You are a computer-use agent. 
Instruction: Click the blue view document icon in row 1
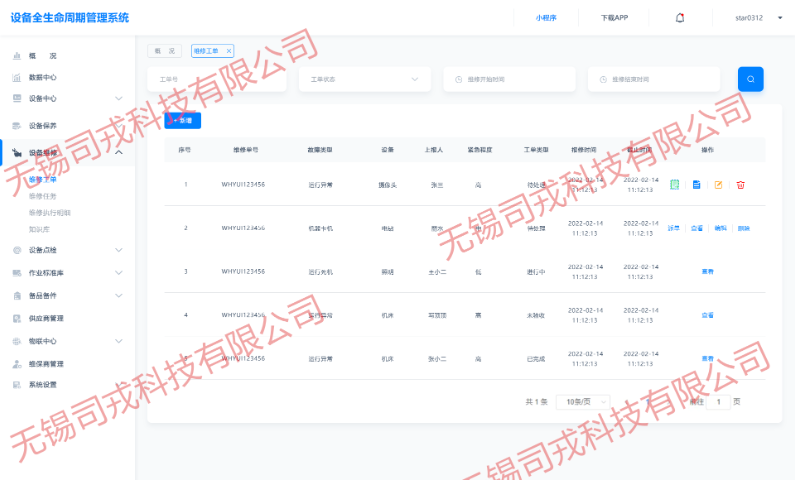(697, 185)
